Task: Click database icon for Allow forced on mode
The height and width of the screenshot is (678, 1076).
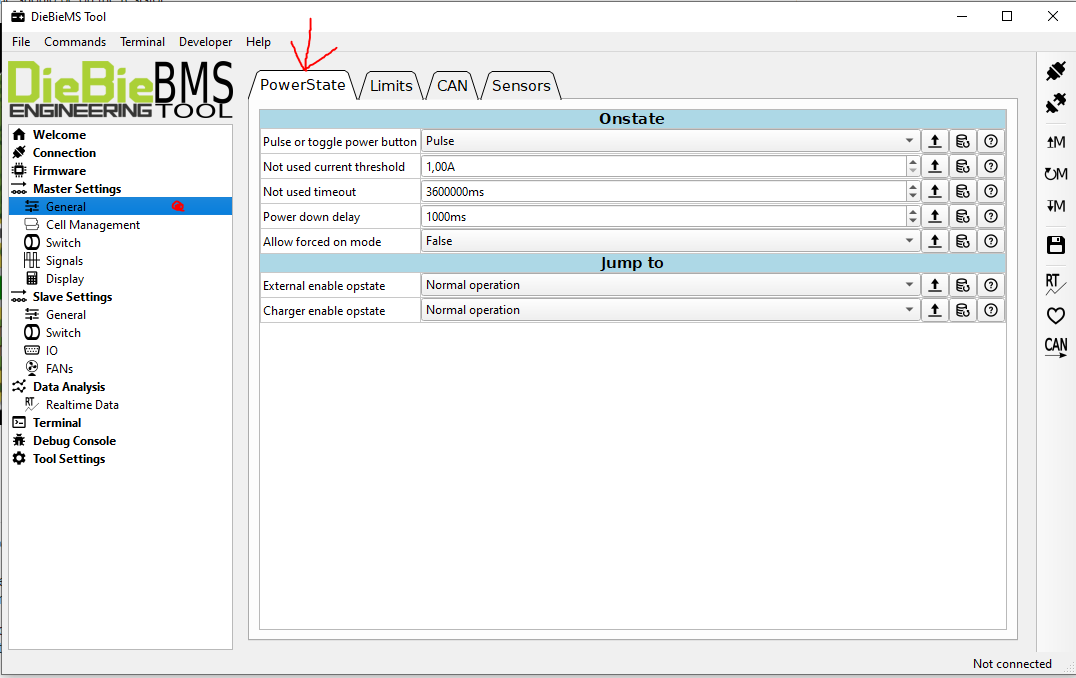Action: 962,241
